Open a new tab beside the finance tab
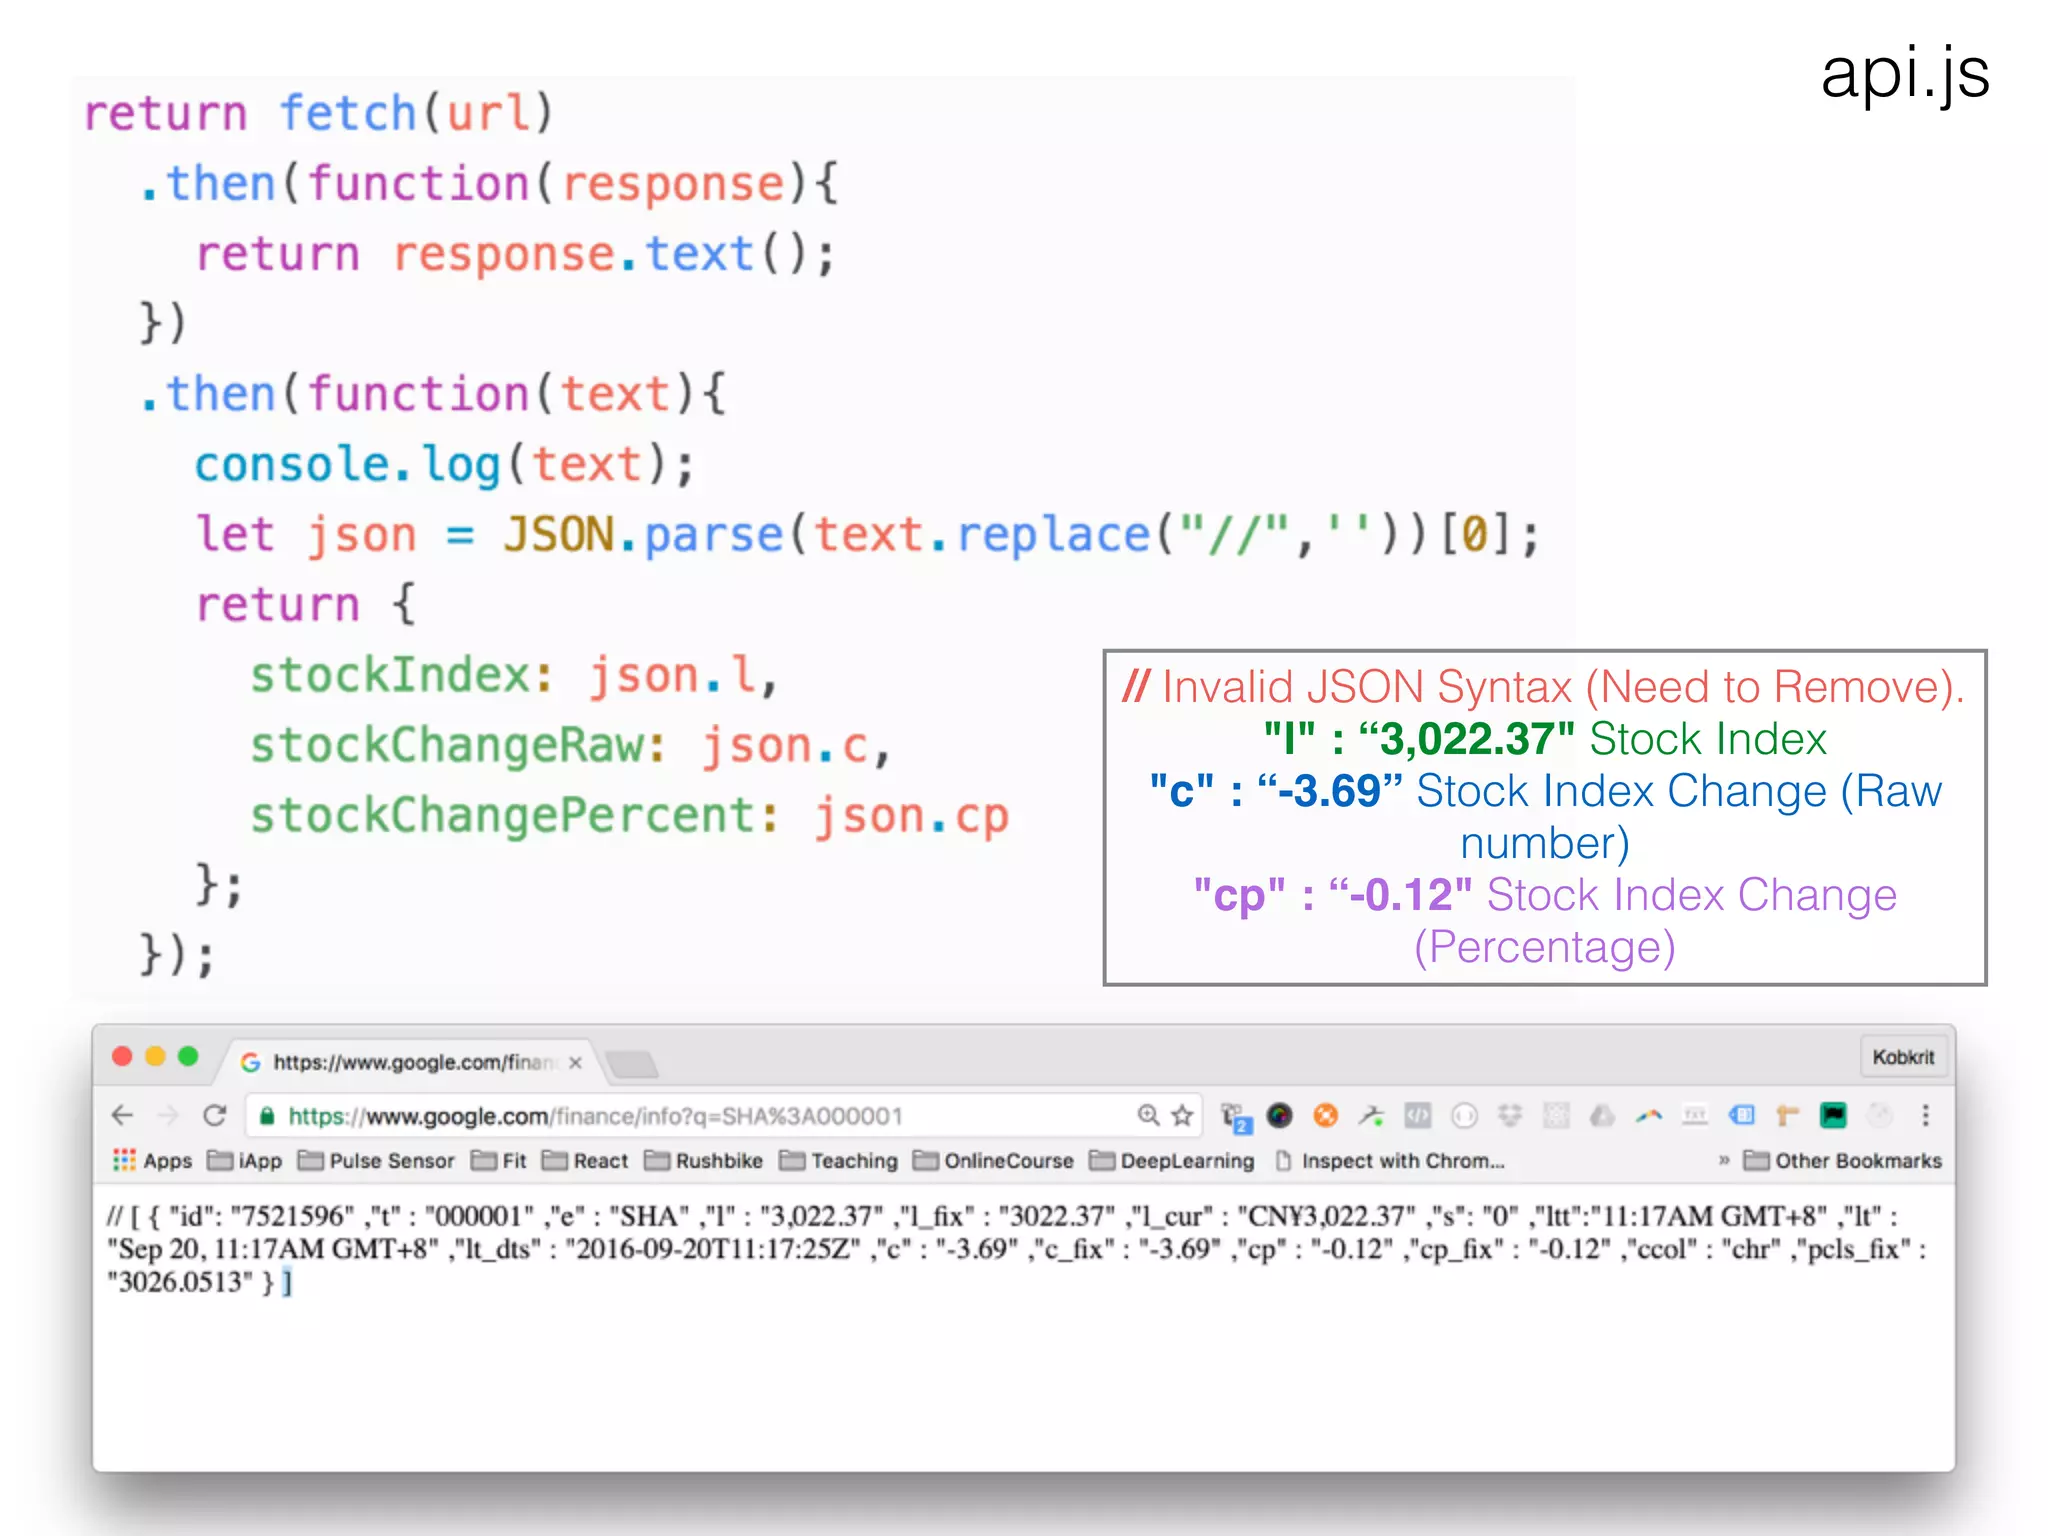This screenshot has width=2048, height=1536. (x=632, y=1064)
